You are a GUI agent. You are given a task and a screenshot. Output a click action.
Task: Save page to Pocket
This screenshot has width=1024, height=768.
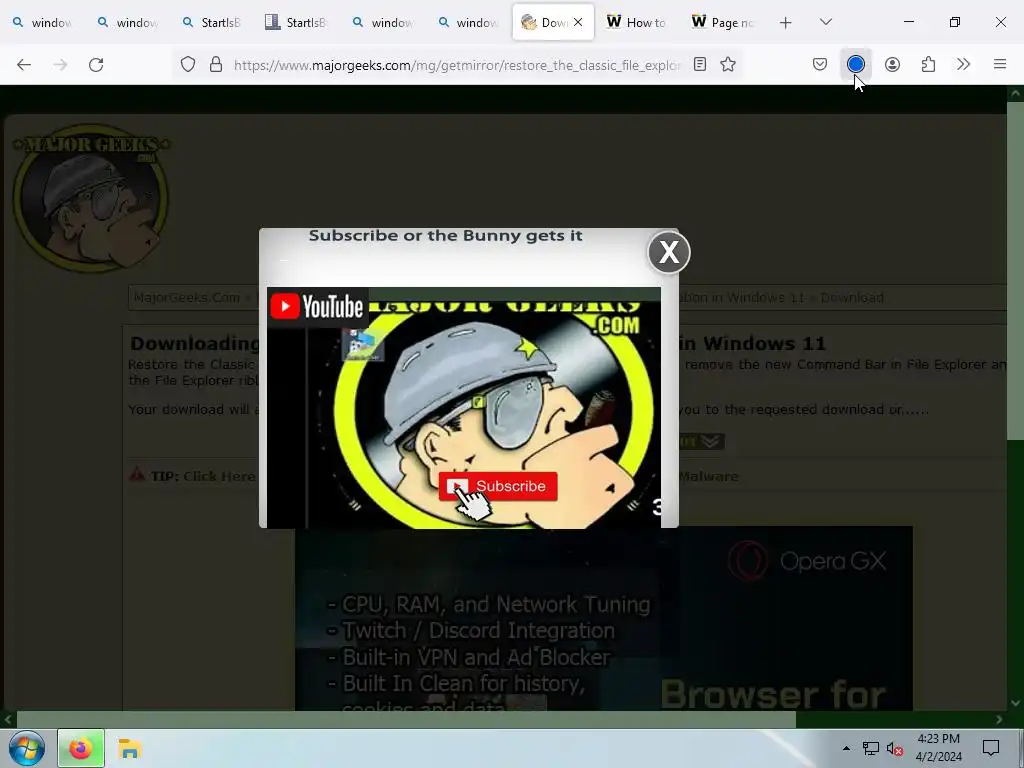pyautogui.click(x=820, y=64)
